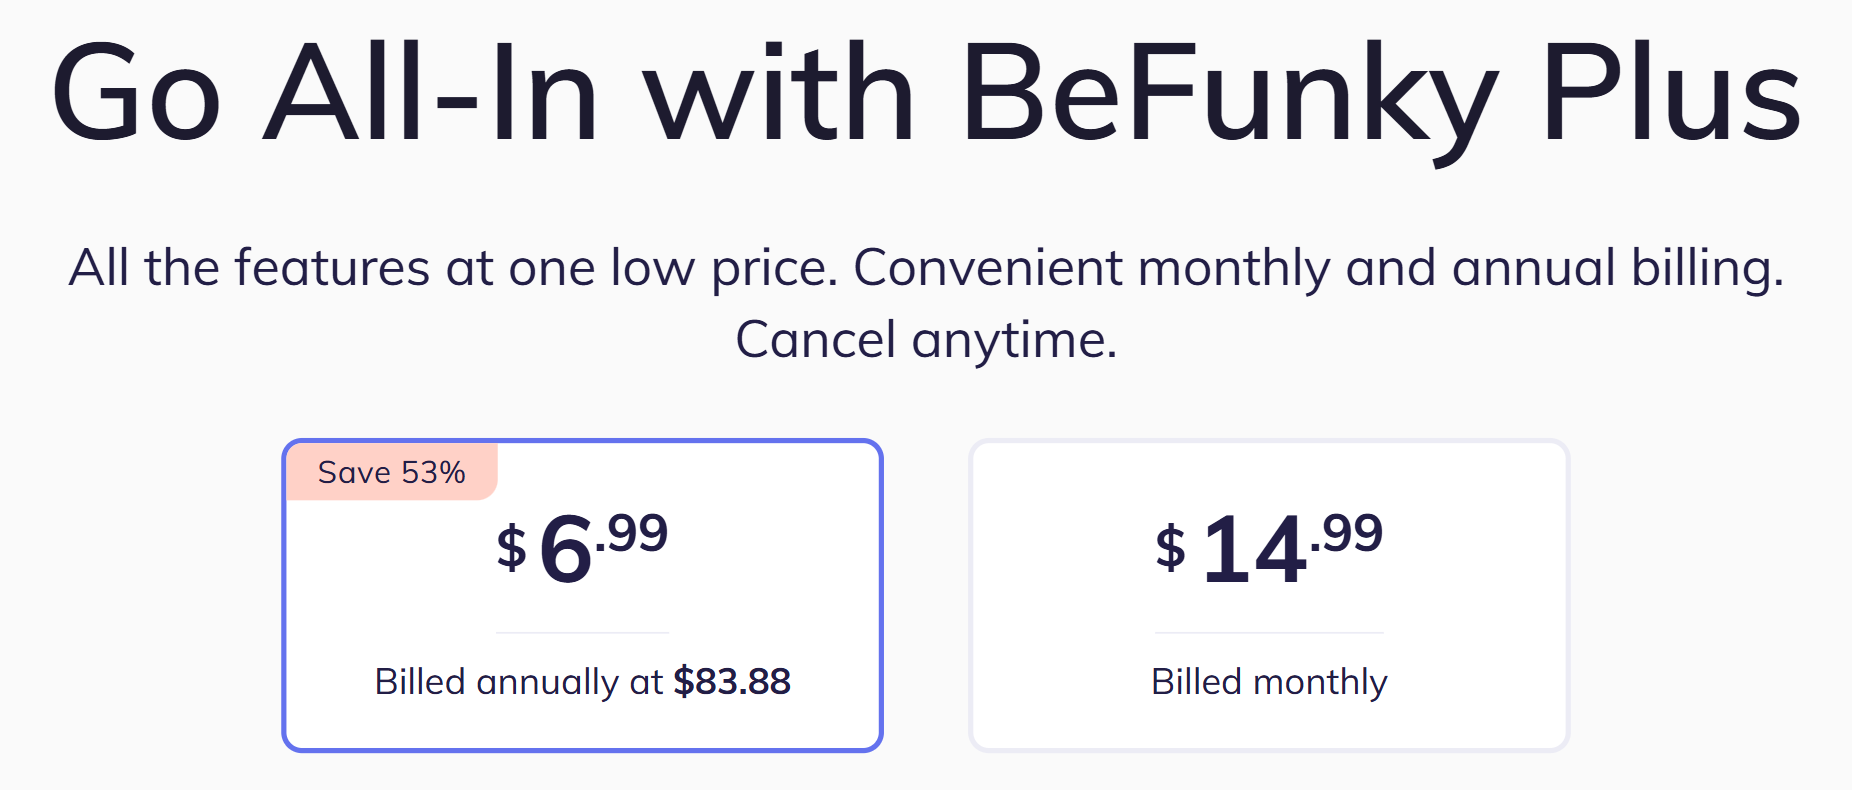
Task: Click the divider line under the $6.99 price
Action: [582, 633]
